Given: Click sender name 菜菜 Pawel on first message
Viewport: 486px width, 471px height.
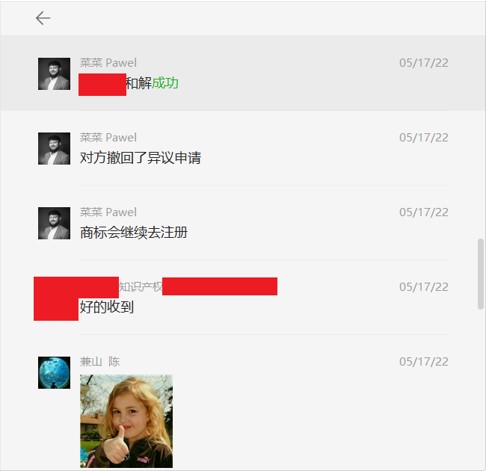Looking at the screenshot, I should click(x=108, y=63).
